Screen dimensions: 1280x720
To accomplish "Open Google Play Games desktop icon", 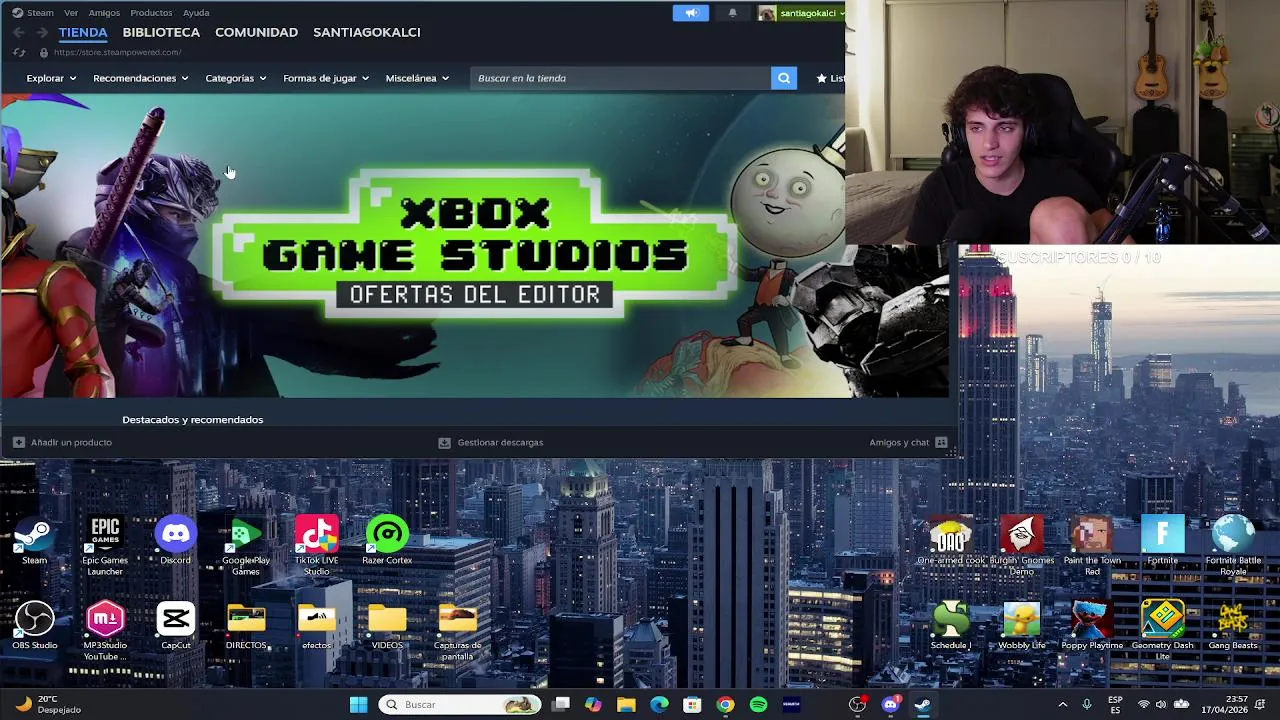I will pos(246,546).
